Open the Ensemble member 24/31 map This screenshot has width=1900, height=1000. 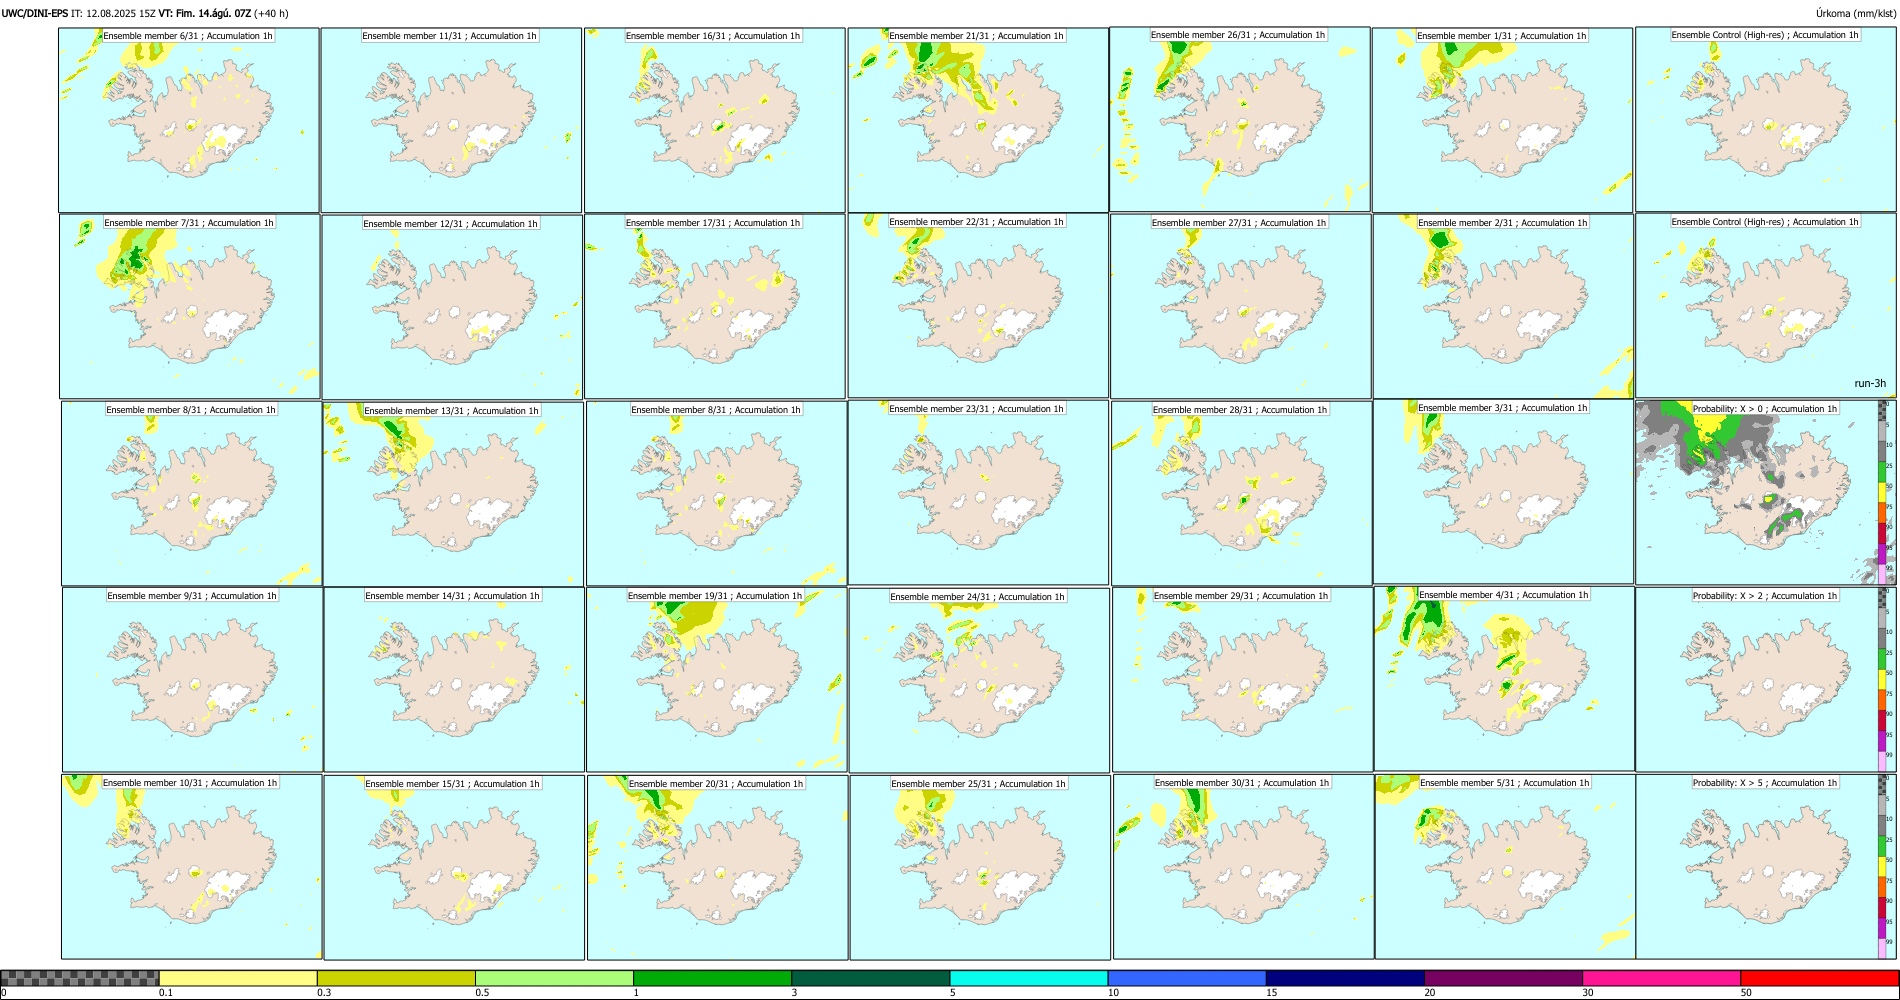[979, 680]
